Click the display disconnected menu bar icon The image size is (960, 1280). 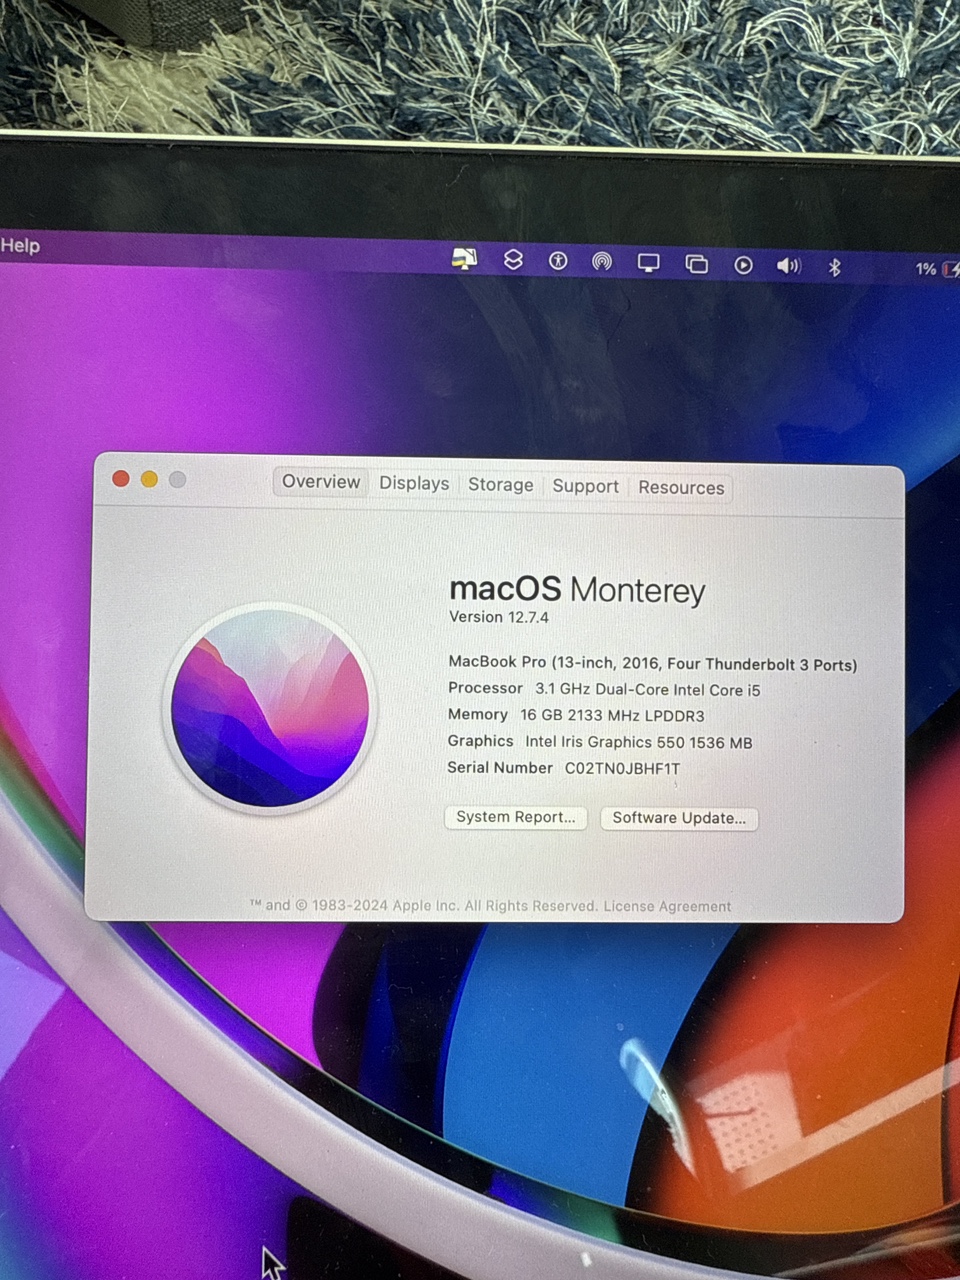click(464, 260)
